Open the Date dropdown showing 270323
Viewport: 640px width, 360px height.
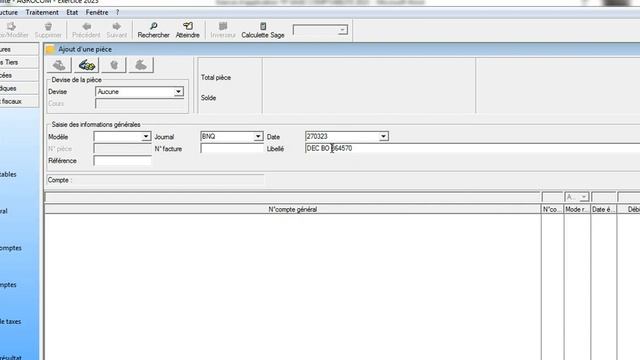click(383, 136)
